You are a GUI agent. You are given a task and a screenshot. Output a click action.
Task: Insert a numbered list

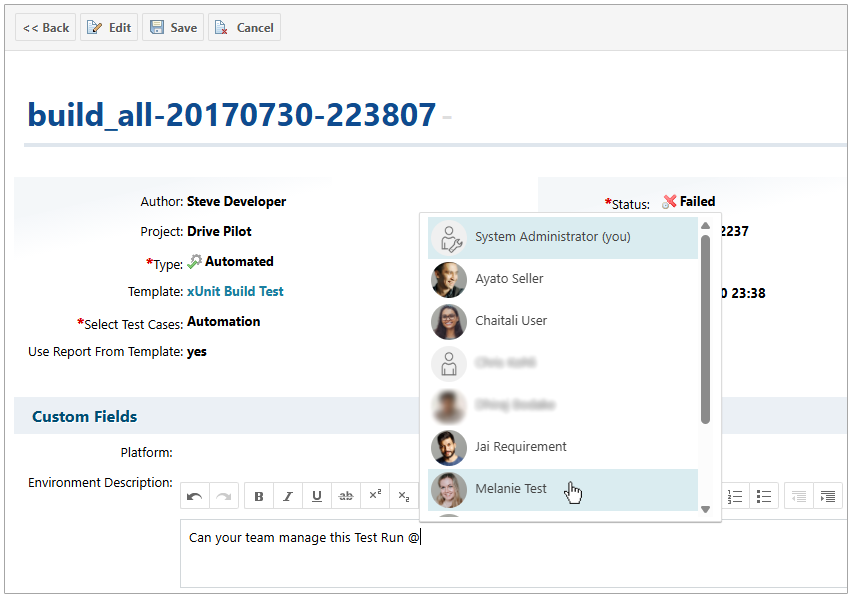735,496
